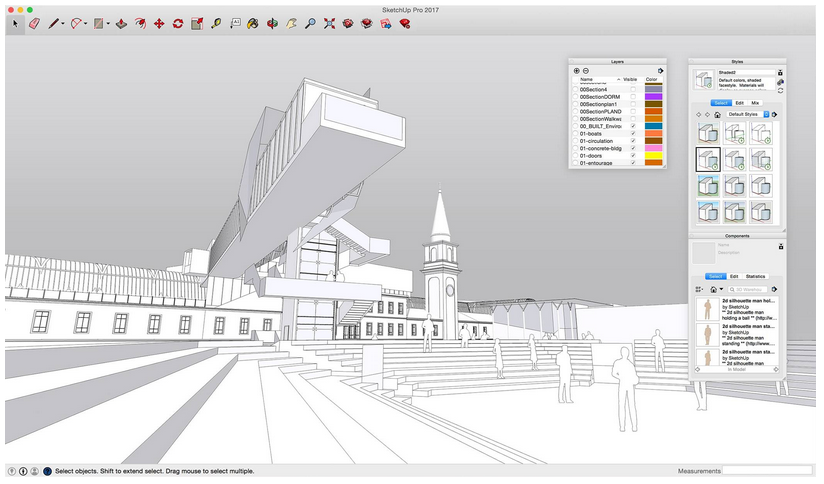The image size is (824, 484).
Task: Pick the Paint Bucket tool
Action: coord(253,24)
